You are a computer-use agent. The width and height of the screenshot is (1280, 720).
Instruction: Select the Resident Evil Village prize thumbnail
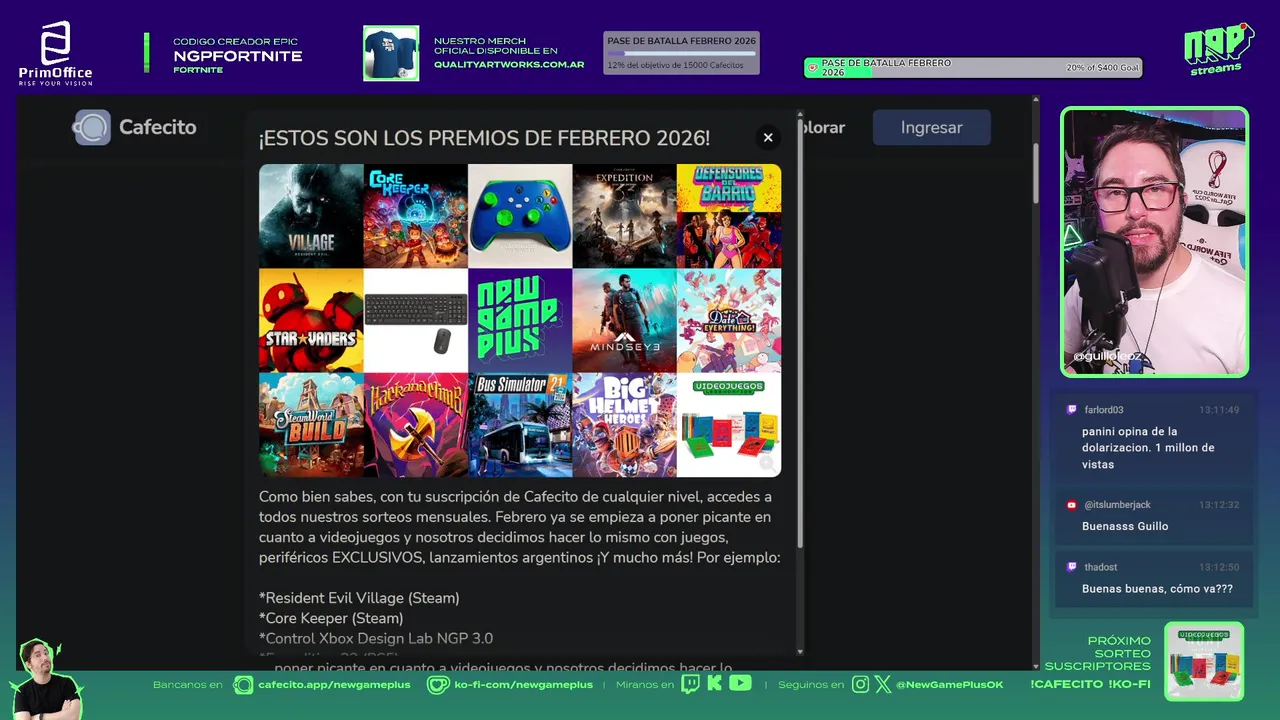pyautogui.click(x=311, y=216)
